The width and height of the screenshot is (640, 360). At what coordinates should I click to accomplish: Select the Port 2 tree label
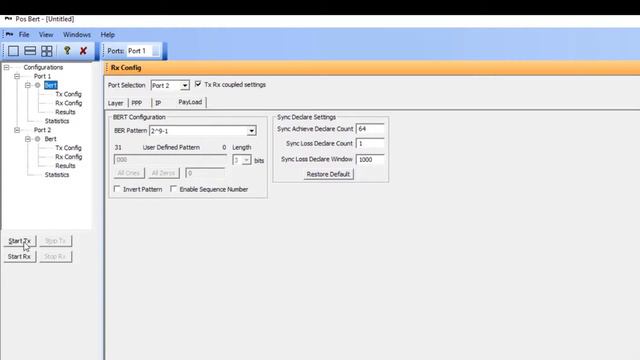point(42,130)
